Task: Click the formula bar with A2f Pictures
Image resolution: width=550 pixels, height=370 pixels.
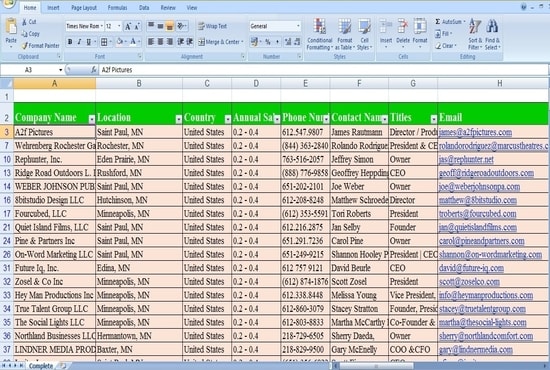Action: (323, 70)
